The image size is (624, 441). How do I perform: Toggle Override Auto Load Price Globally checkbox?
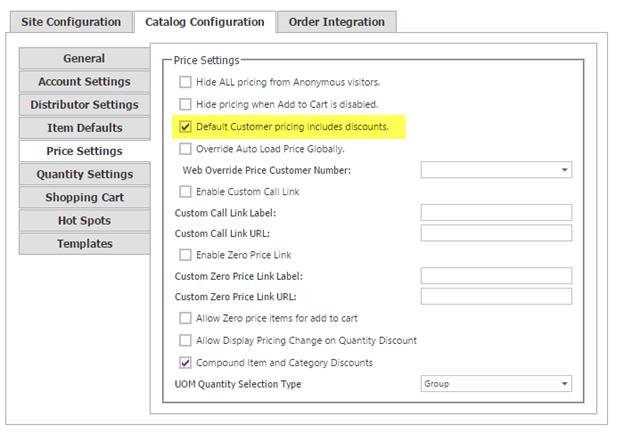tap(185, 149)
